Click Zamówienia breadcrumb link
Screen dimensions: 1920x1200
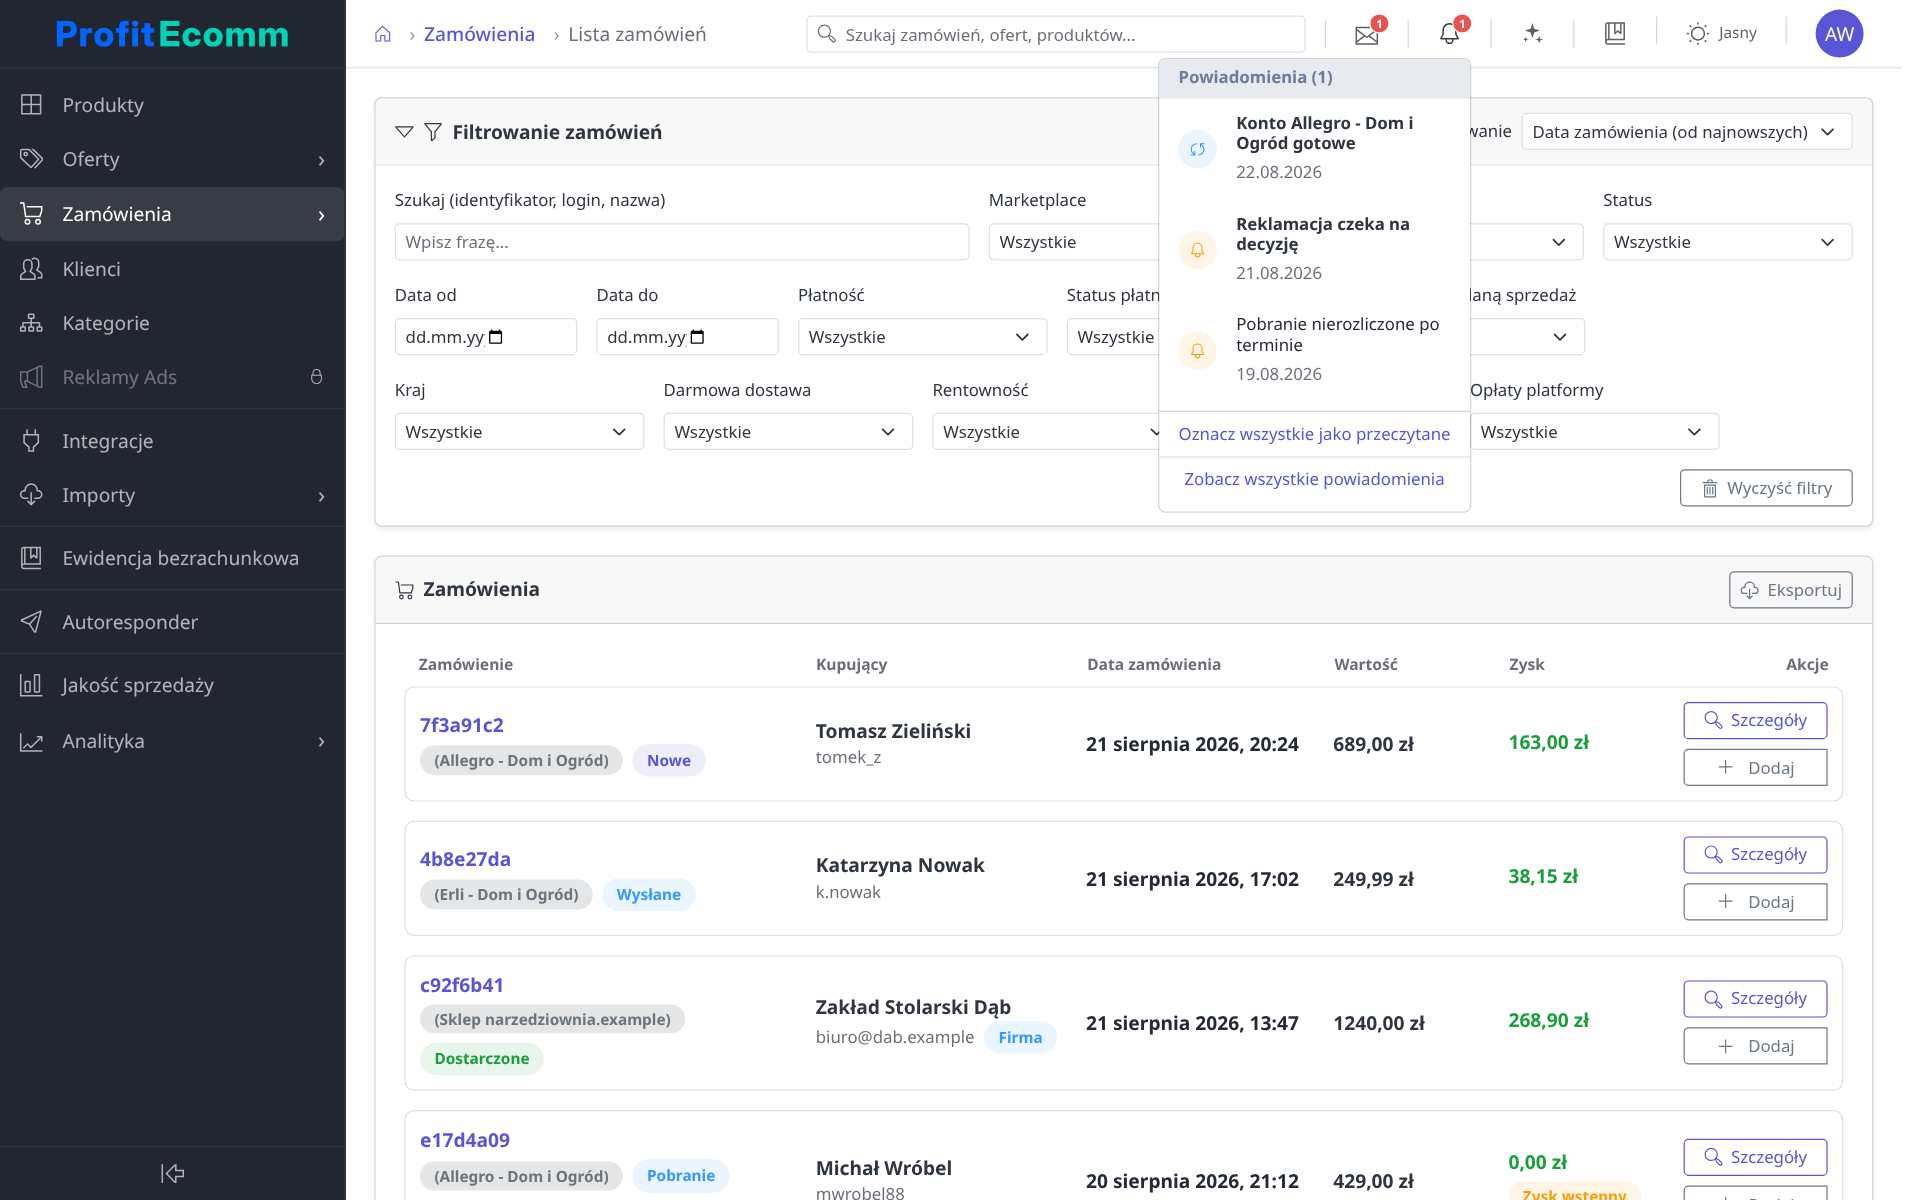(x=479, y=35)
